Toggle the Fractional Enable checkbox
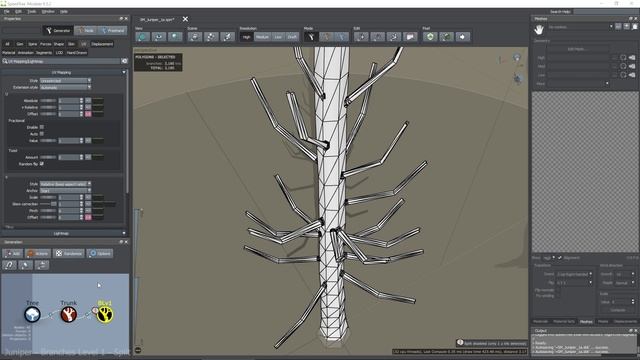The height and width of the screenshot is (360, 640). [x=42, y=127]
